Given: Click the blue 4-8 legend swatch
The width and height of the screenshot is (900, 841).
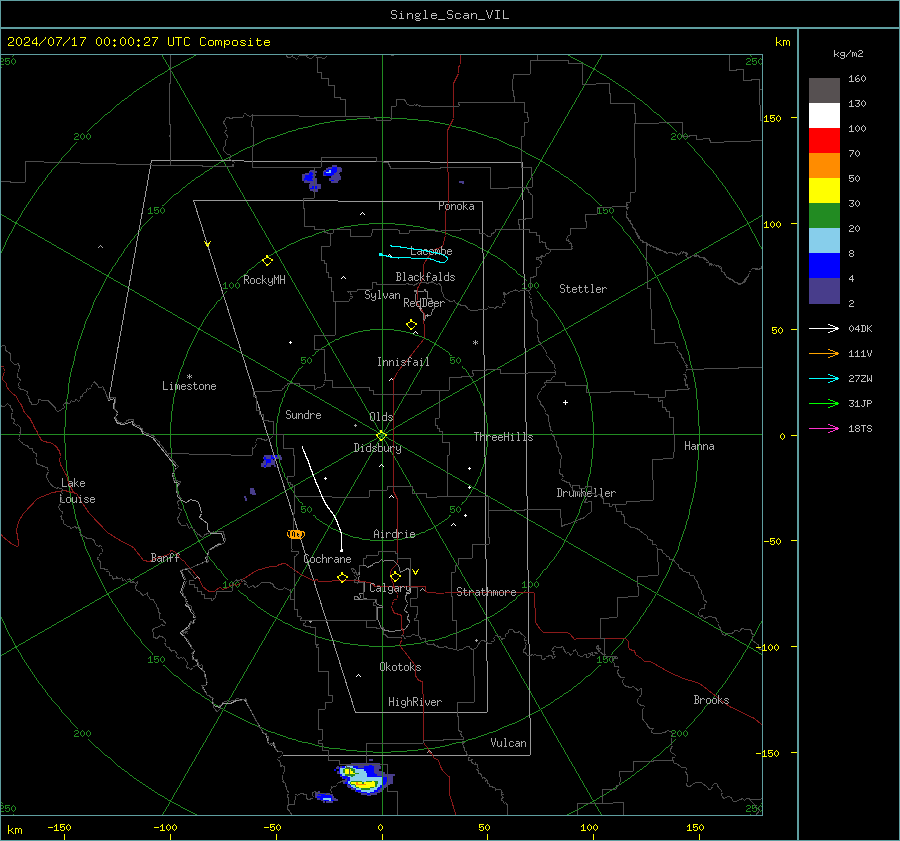Looking at the screenshot, I should pyautogui.click(x=824, y=265).
